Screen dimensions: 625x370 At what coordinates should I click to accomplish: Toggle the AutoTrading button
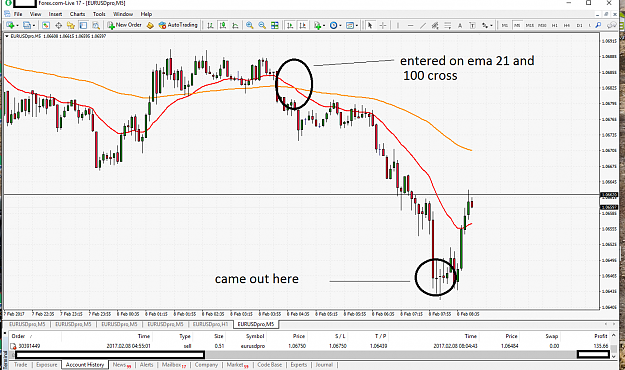(178, 25)
